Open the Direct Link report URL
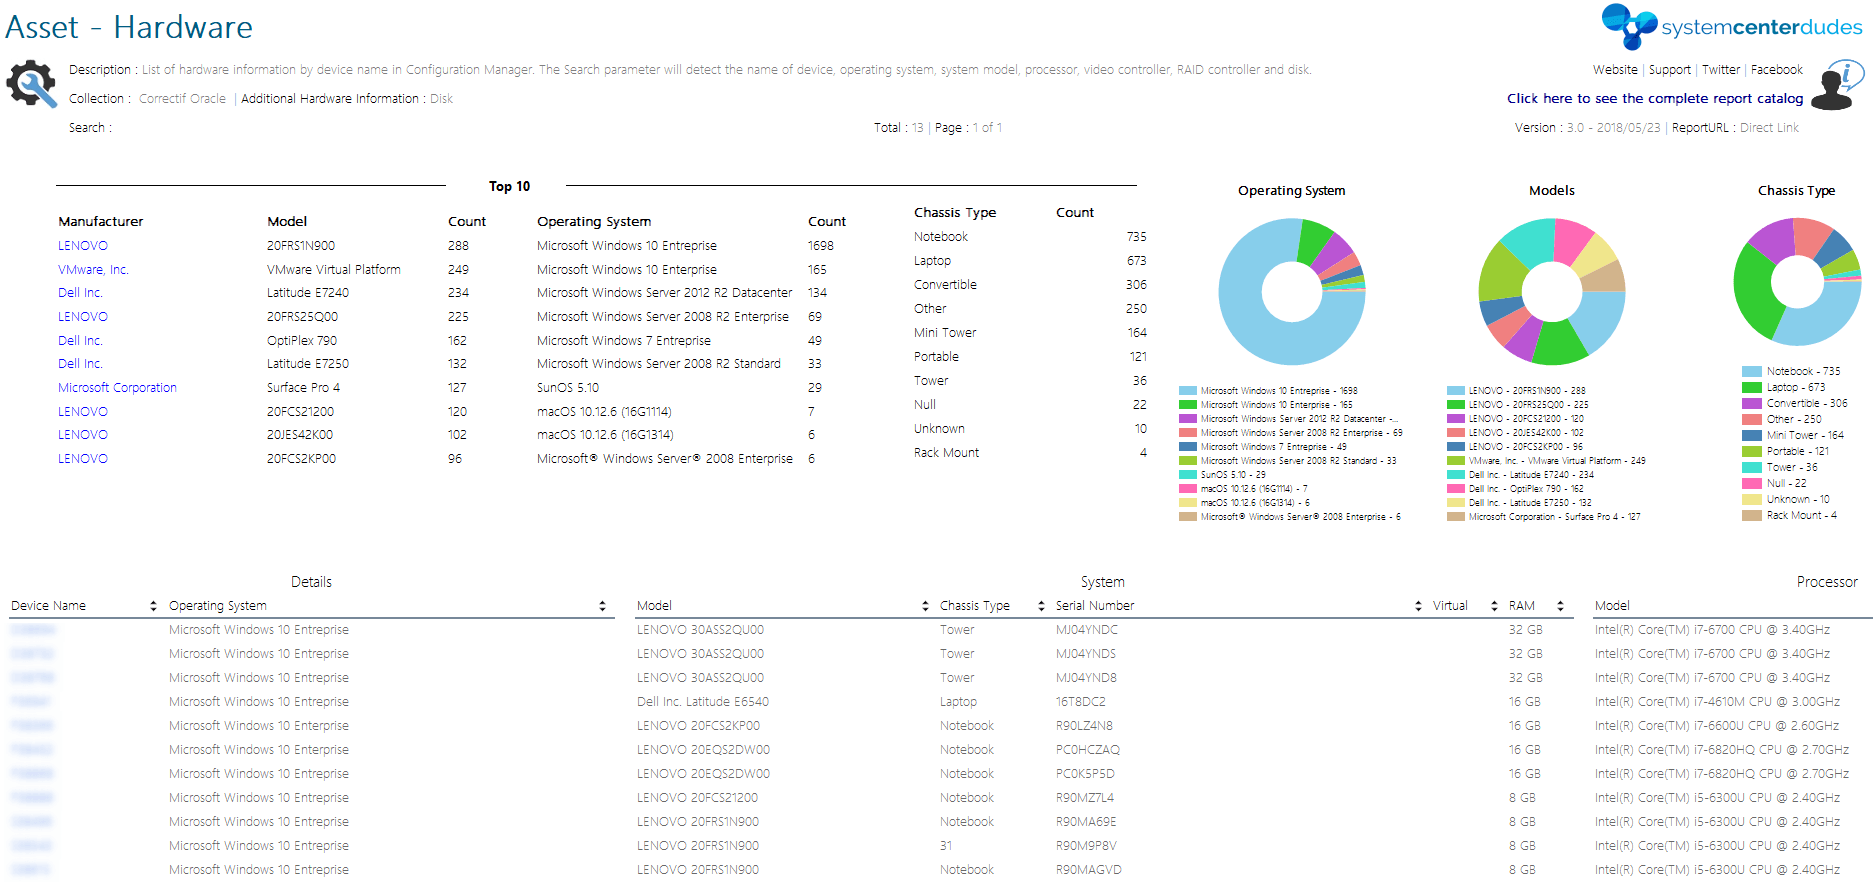The height and width of the screenshot is (882, 1873). pos(1769,128)
